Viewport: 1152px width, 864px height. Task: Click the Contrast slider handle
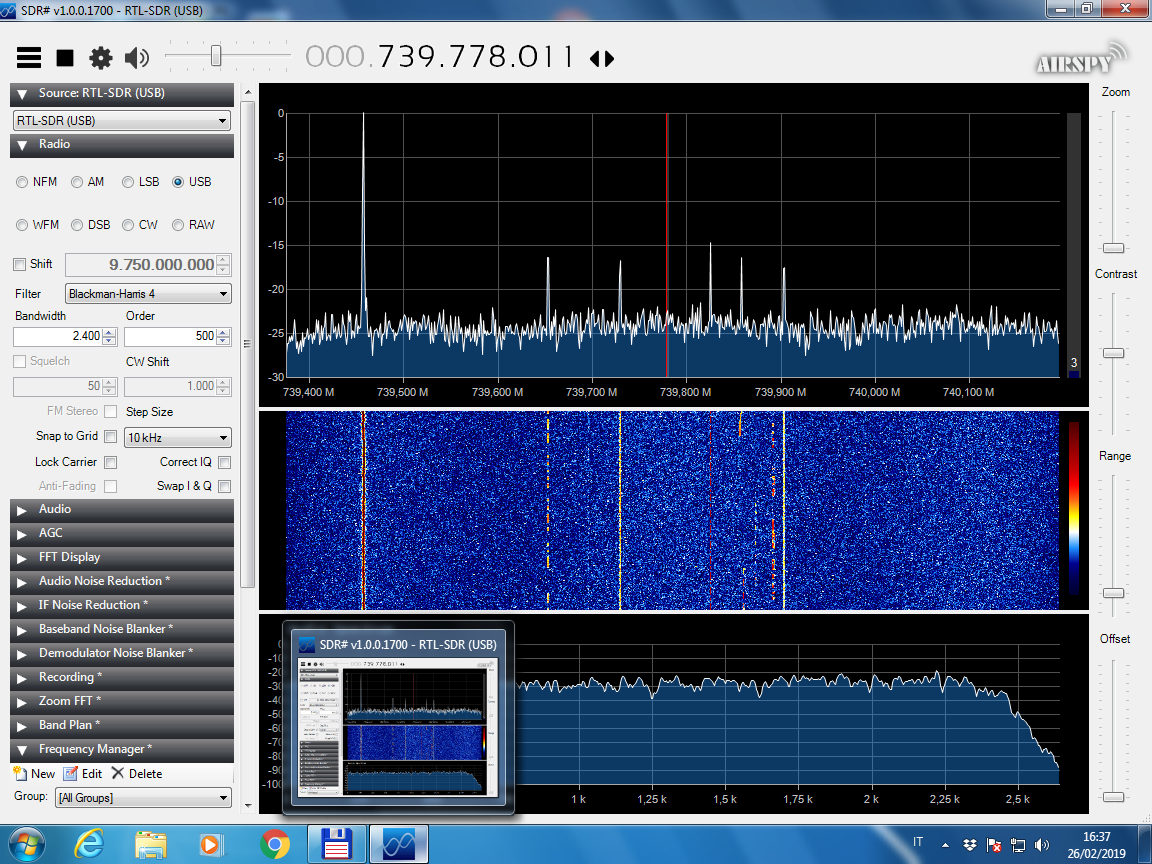(1113, 353)
